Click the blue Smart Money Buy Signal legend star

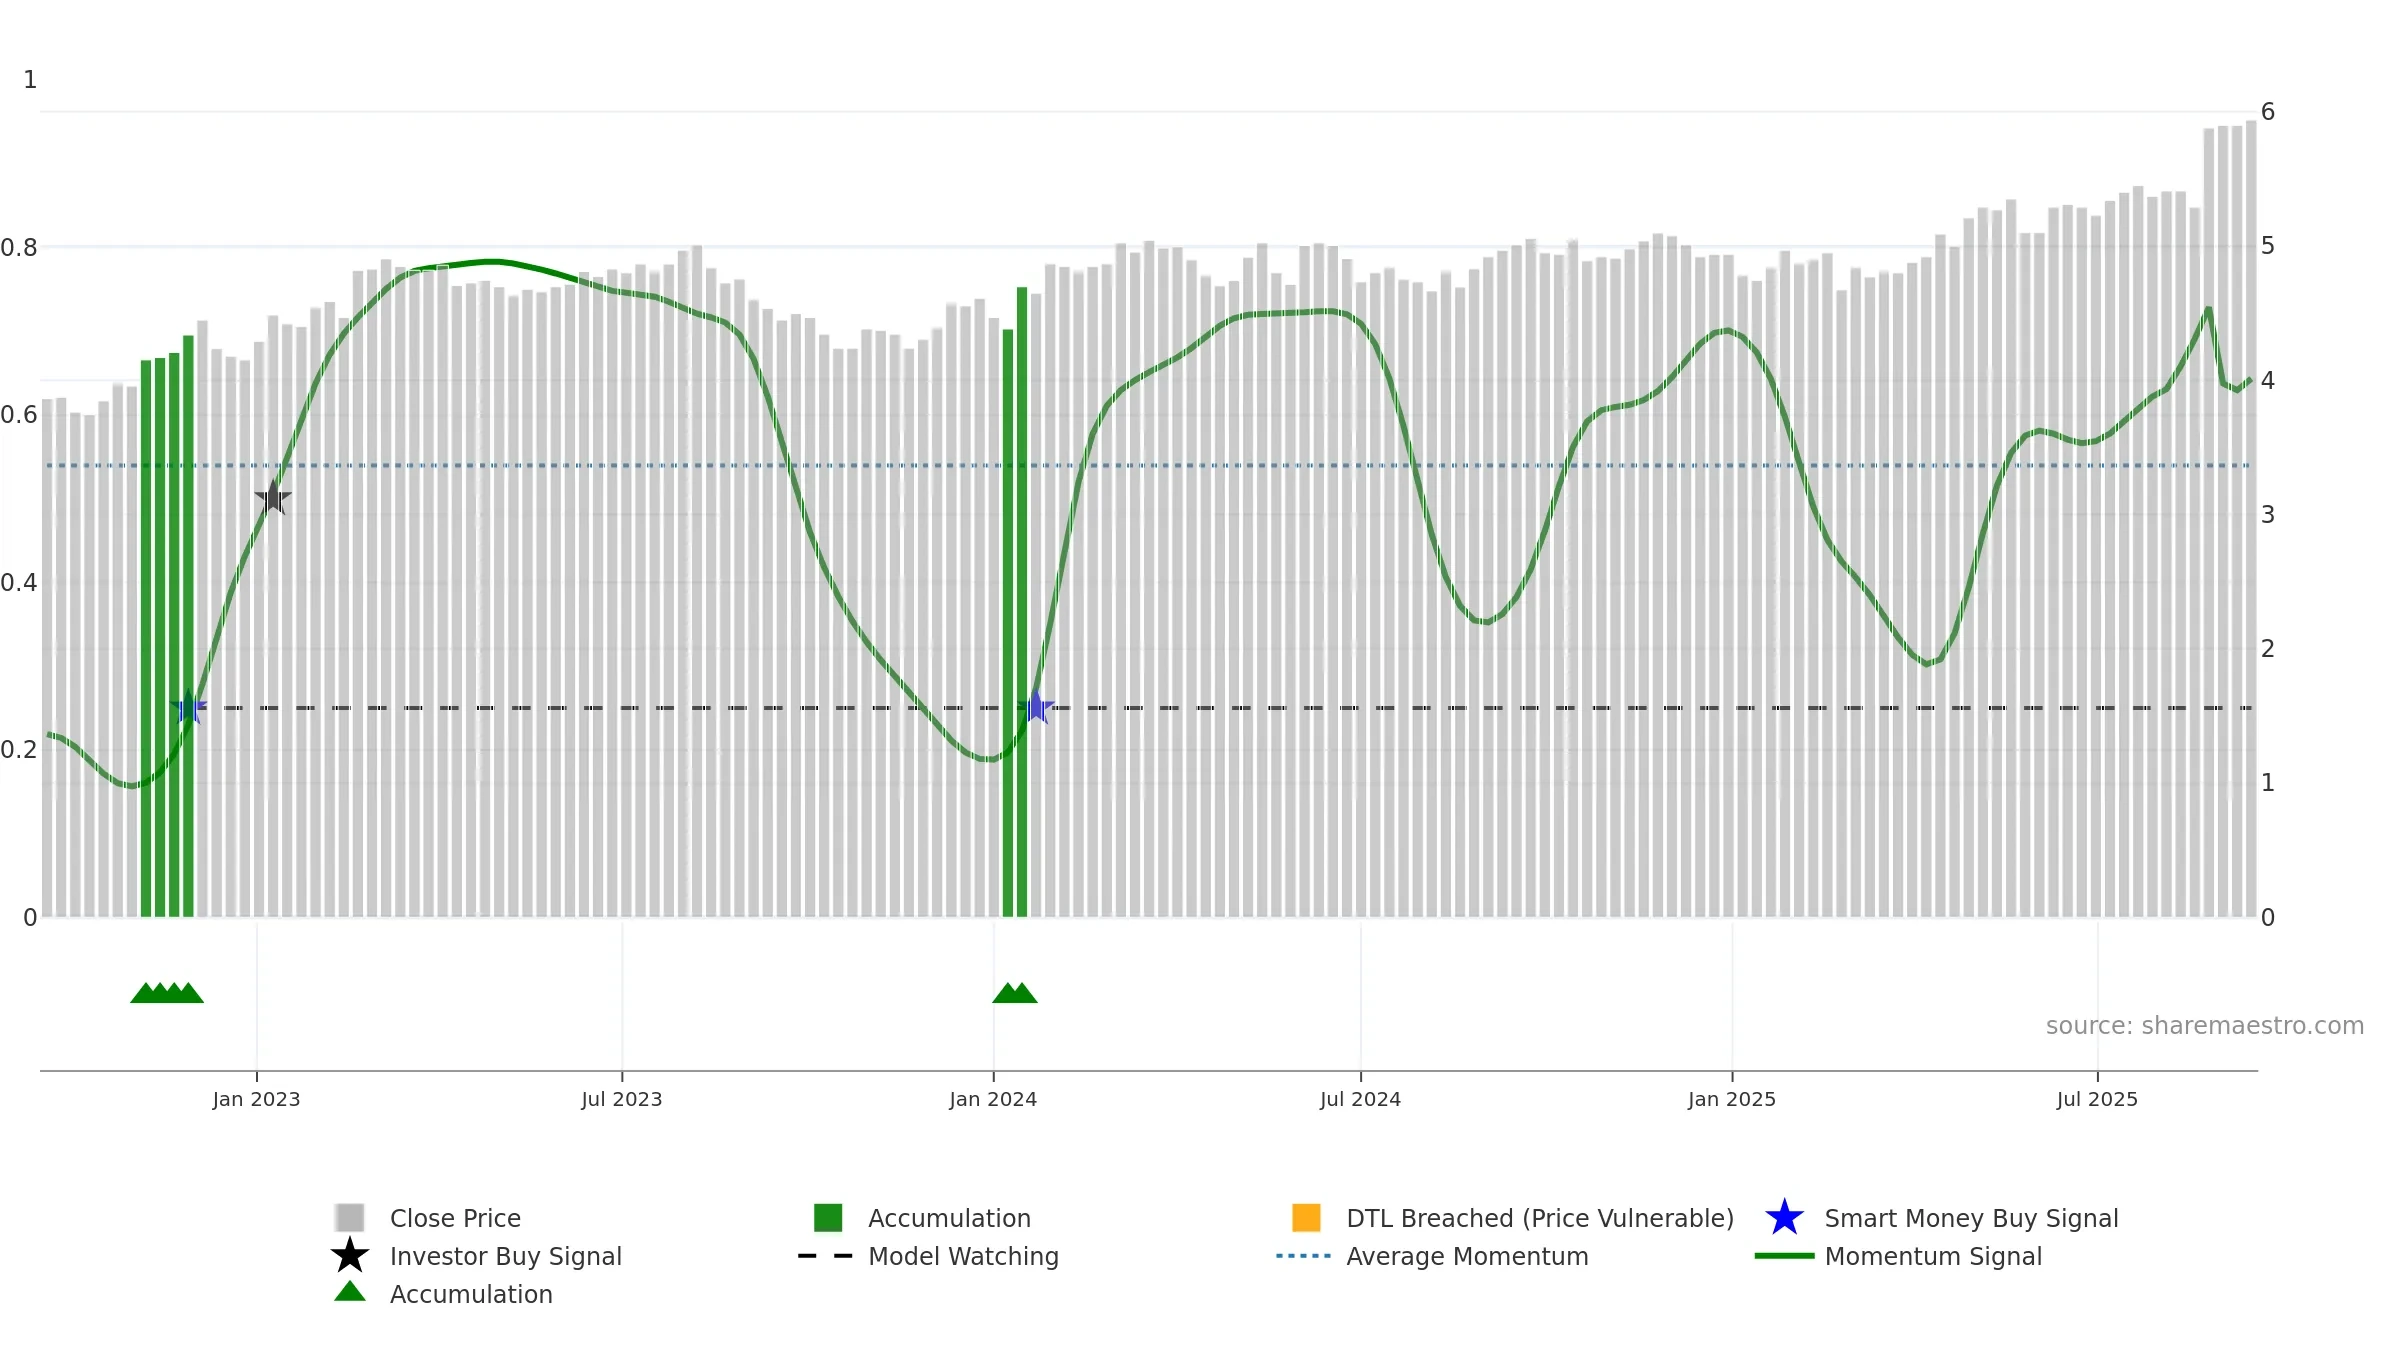click(1784, 1218)
